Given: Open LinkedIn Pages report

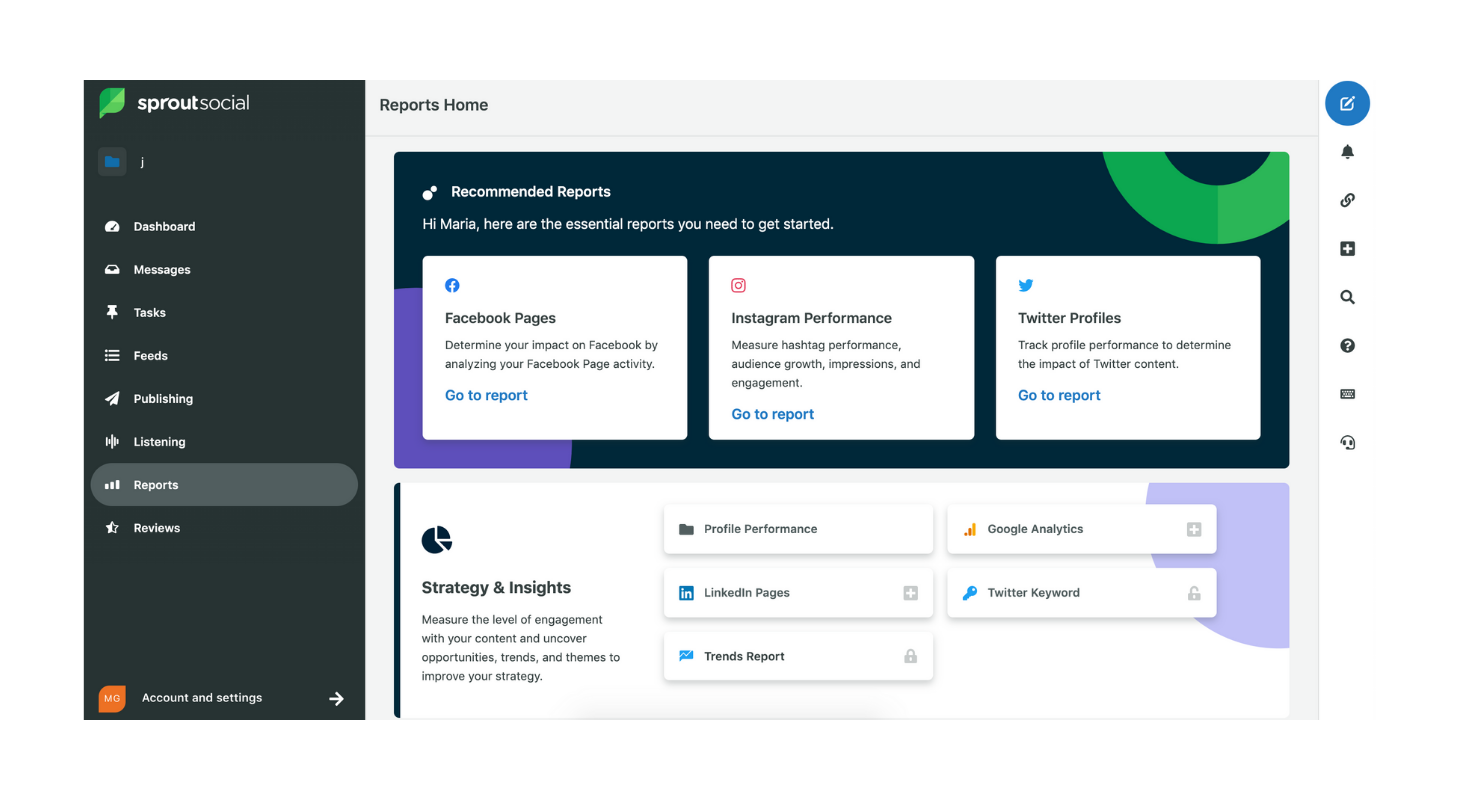Looking at the screenshot, I should (798, 593).
